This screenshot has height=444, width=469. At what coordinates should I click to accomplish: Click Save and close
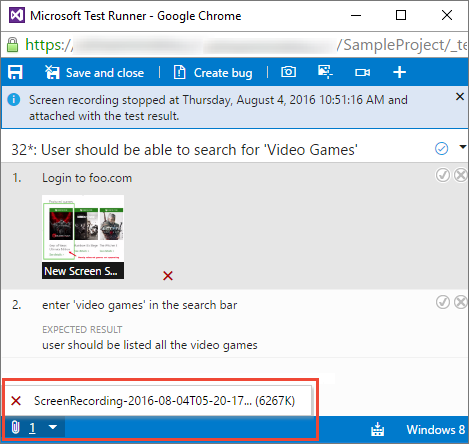(94, 73)
